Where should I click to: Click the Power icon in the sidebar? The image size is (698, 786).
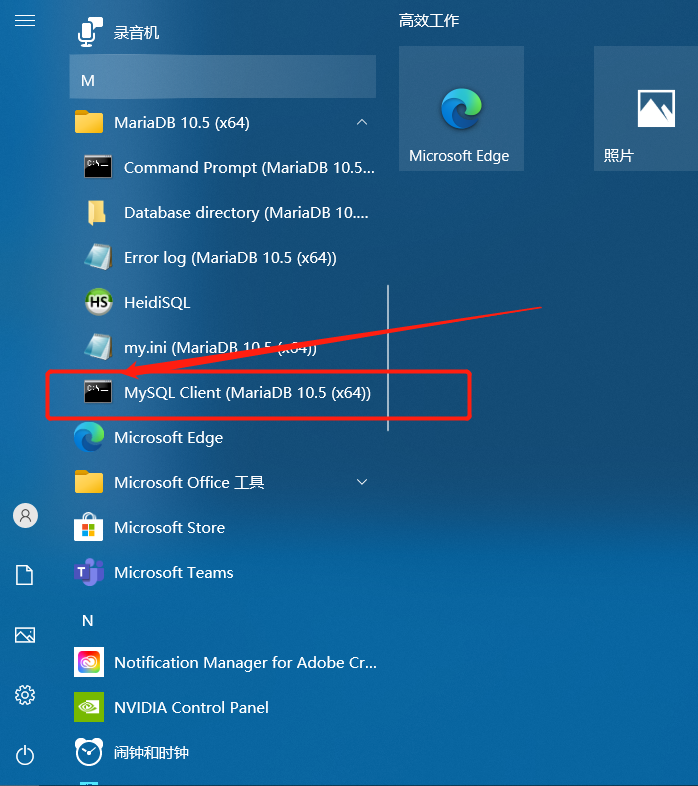click(x=25, y=755)
